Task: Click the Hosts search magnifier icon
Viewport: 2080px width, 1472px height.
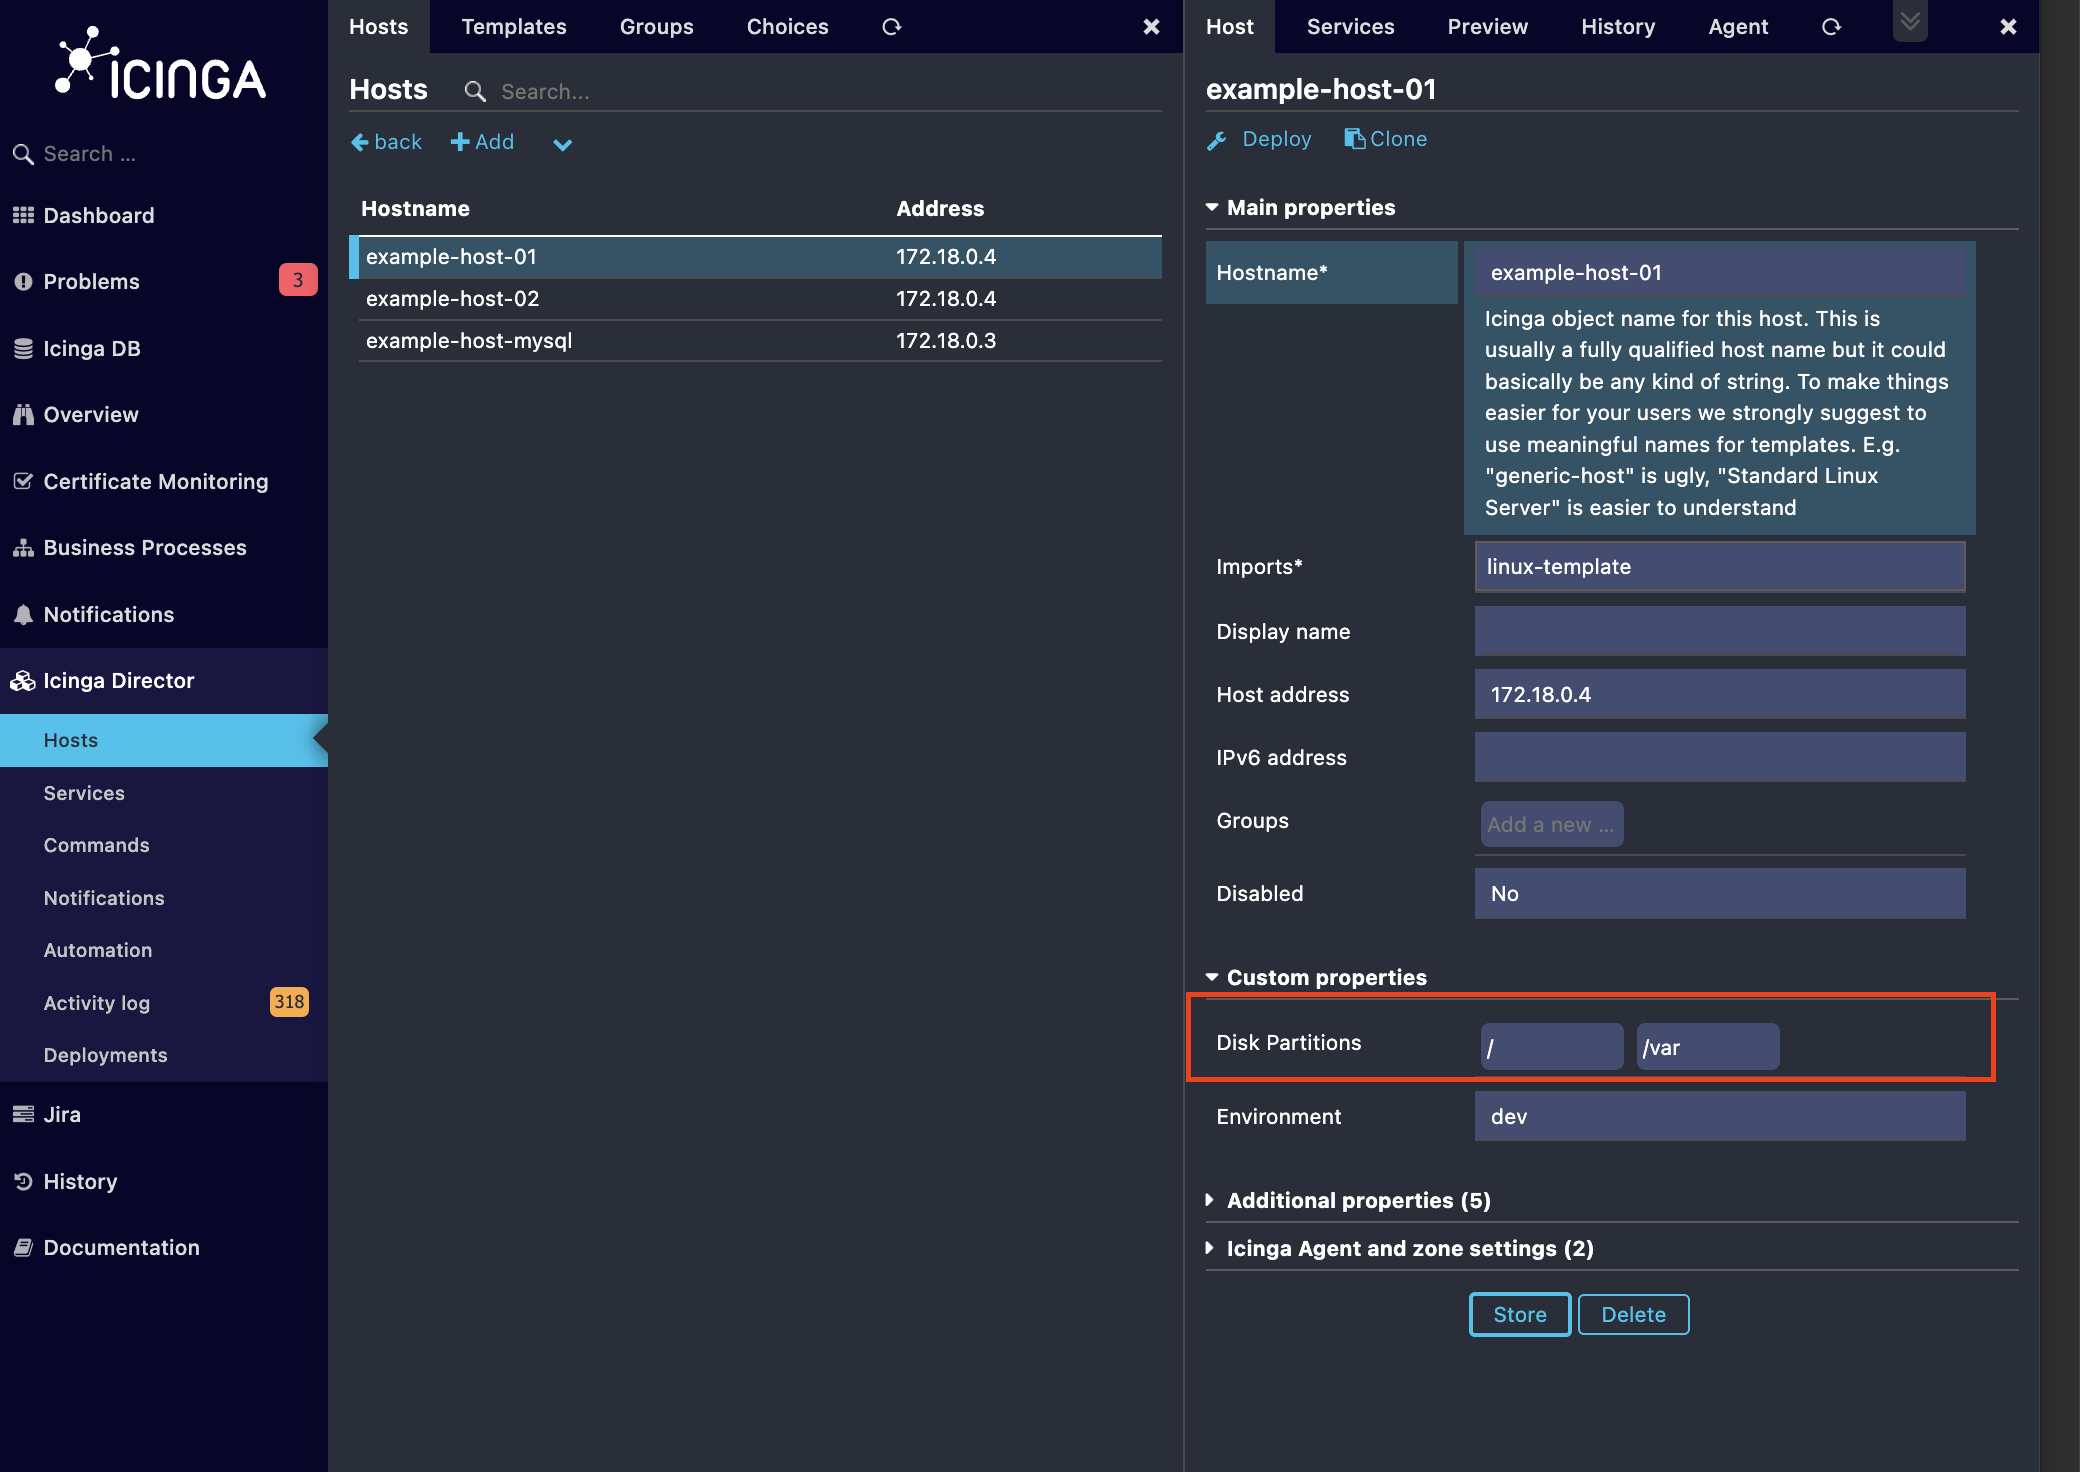Action: coord(475,92)
